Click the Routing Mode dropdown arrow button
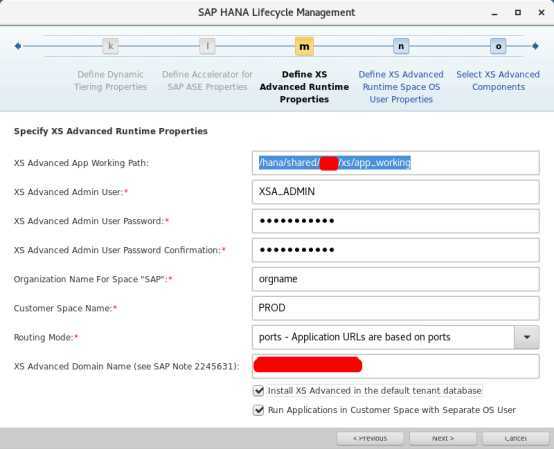This screenshot has height=450, width=554. (526, 337)
